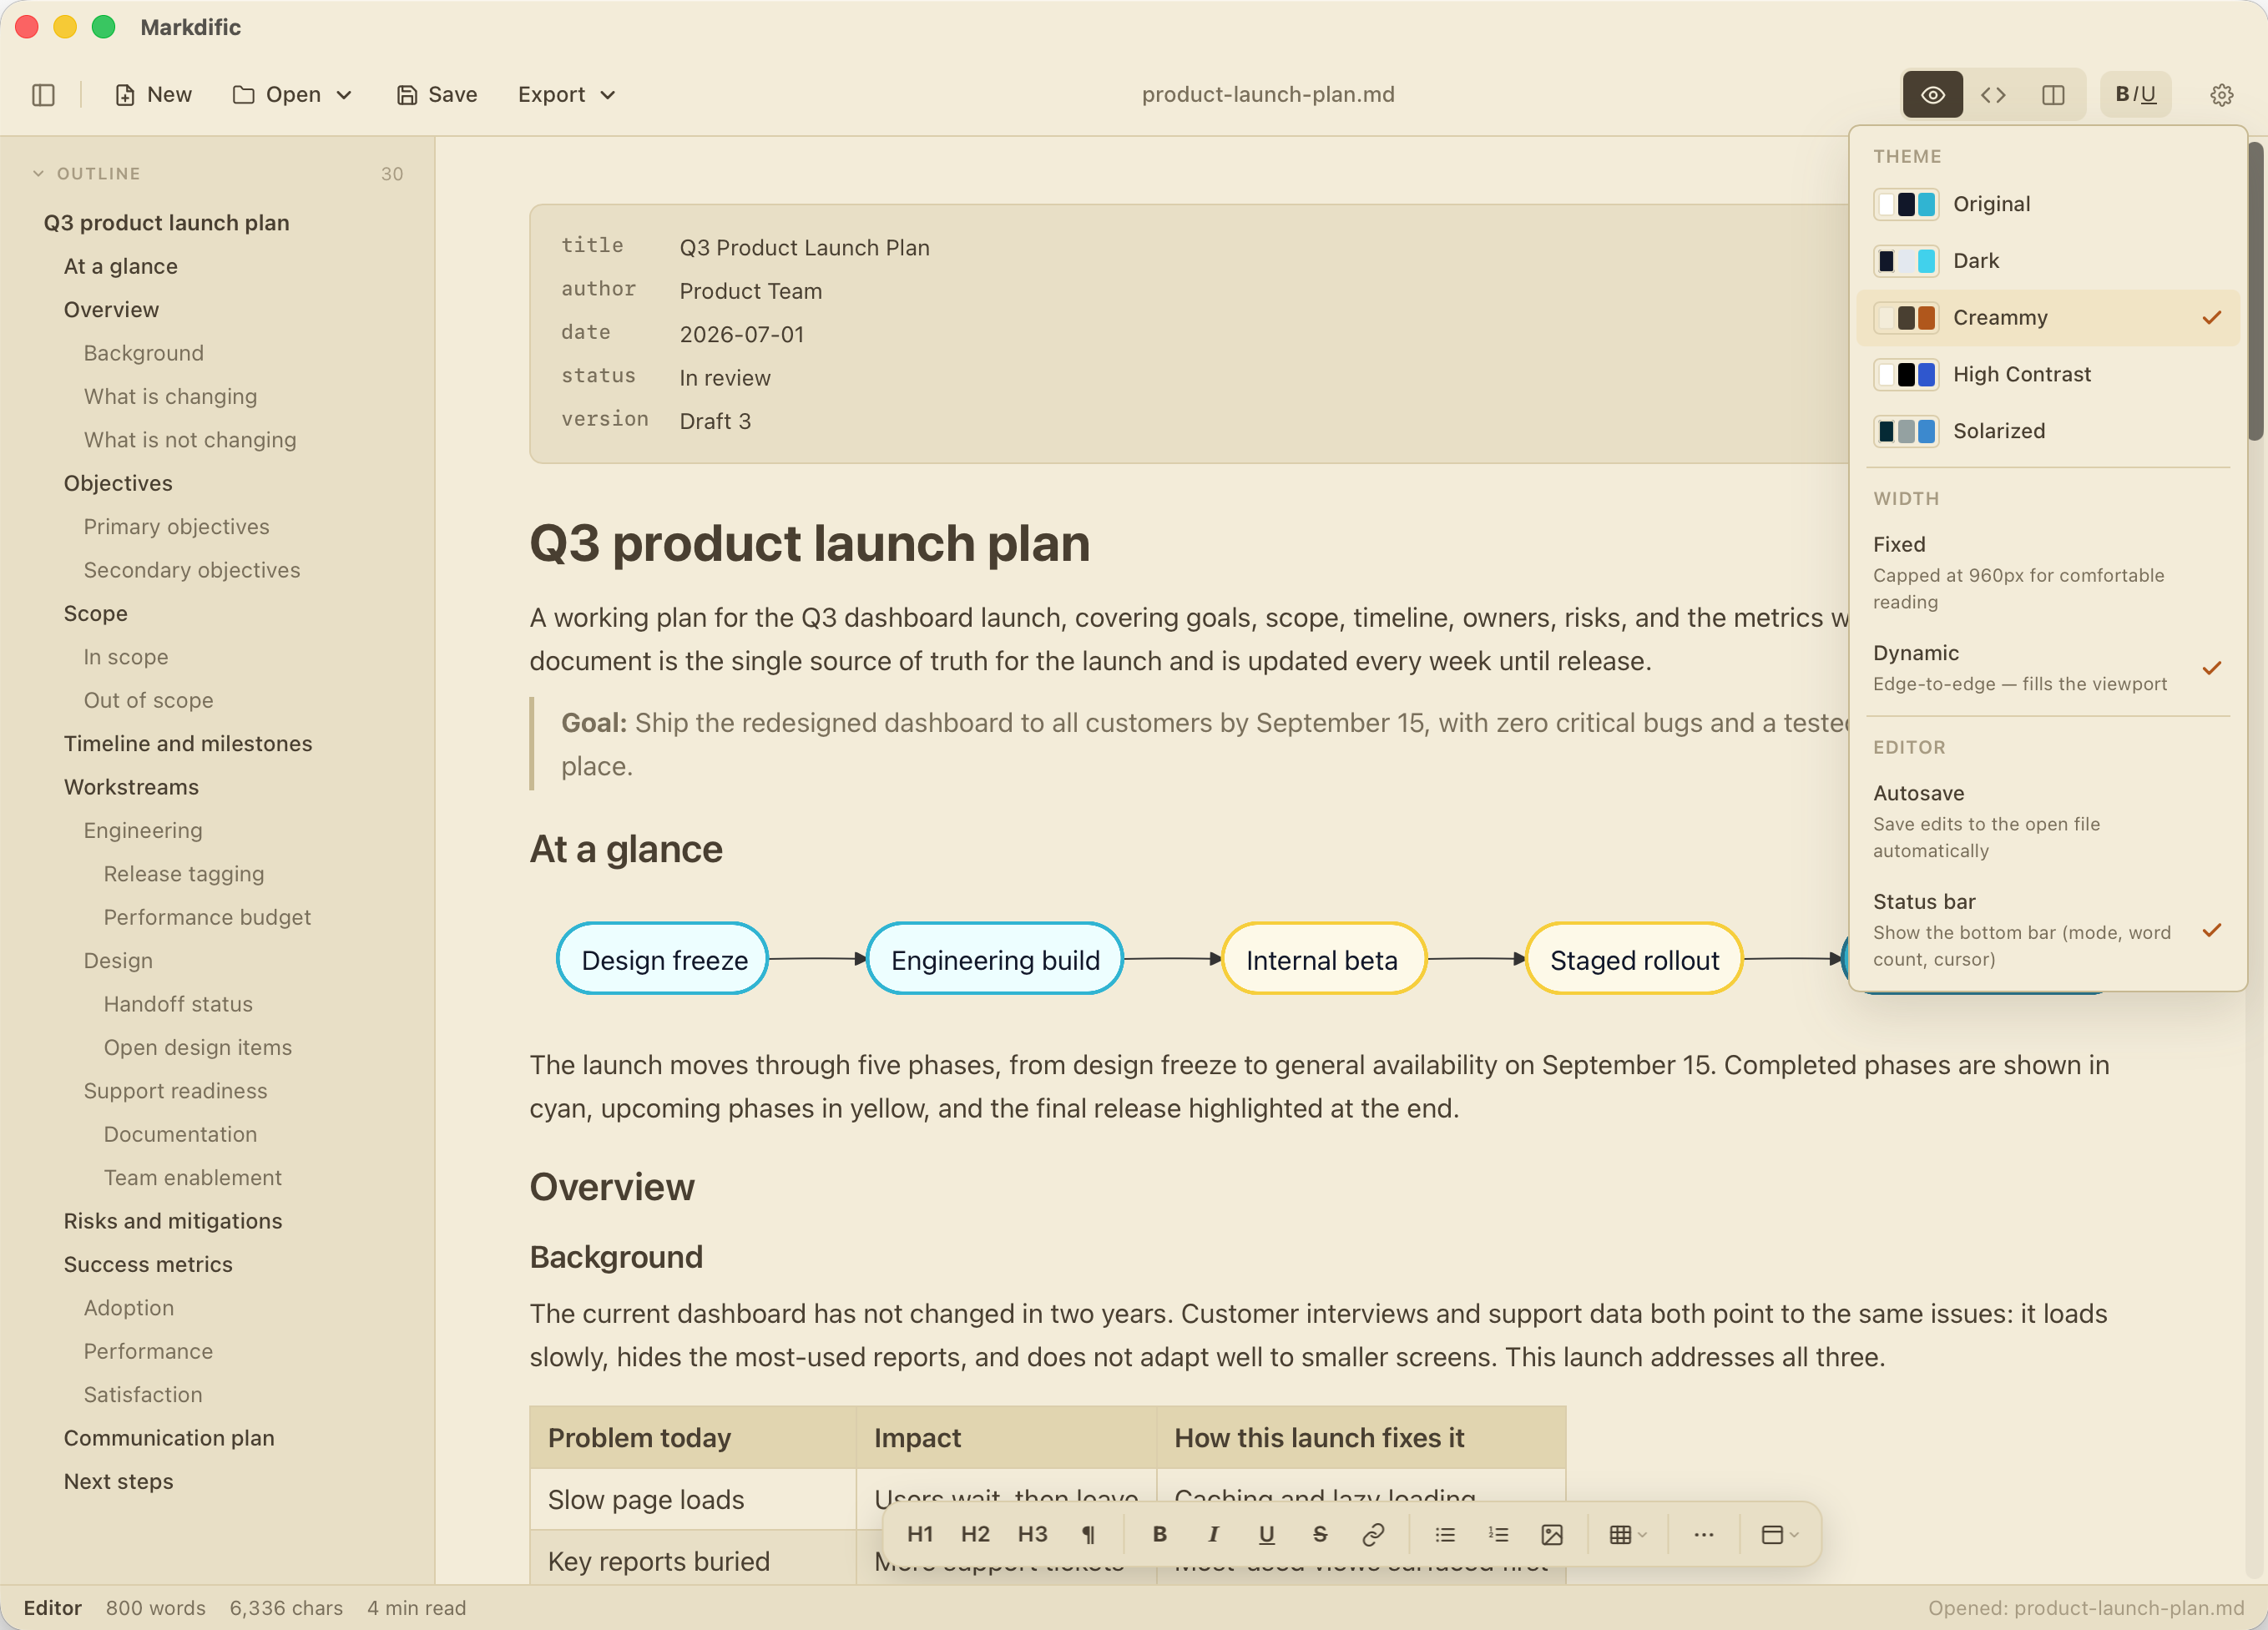The image size is (2268, 1630).
Task: Apply Heading 1 from floating toolbar
Action: click(x=919, y=1534)
